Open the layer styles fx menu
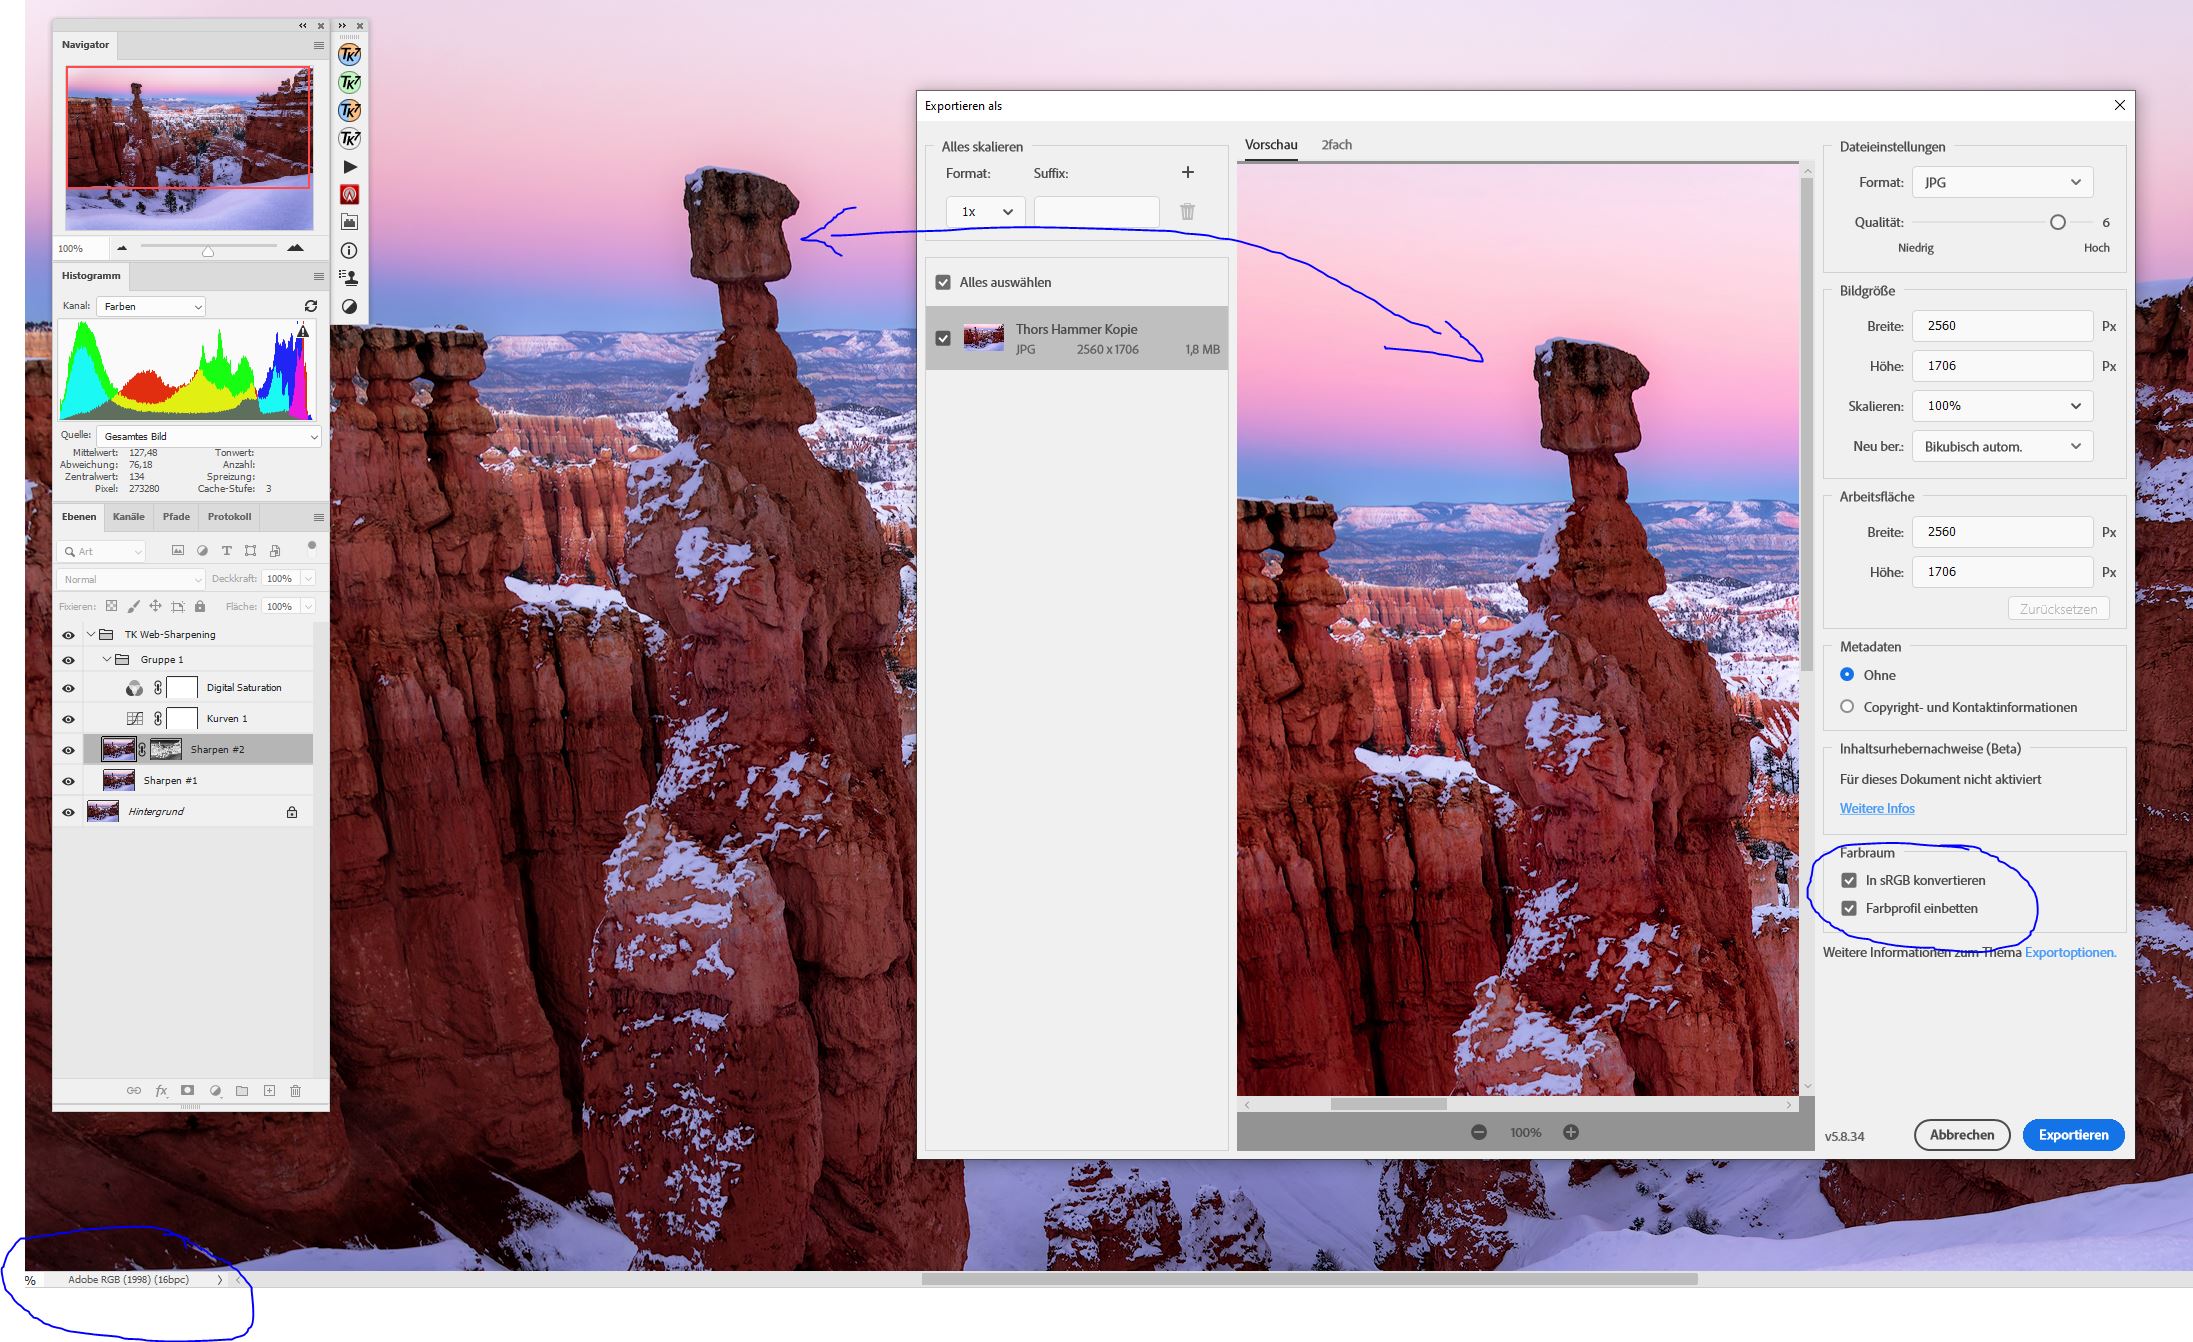 click(x=160, y=1090)
